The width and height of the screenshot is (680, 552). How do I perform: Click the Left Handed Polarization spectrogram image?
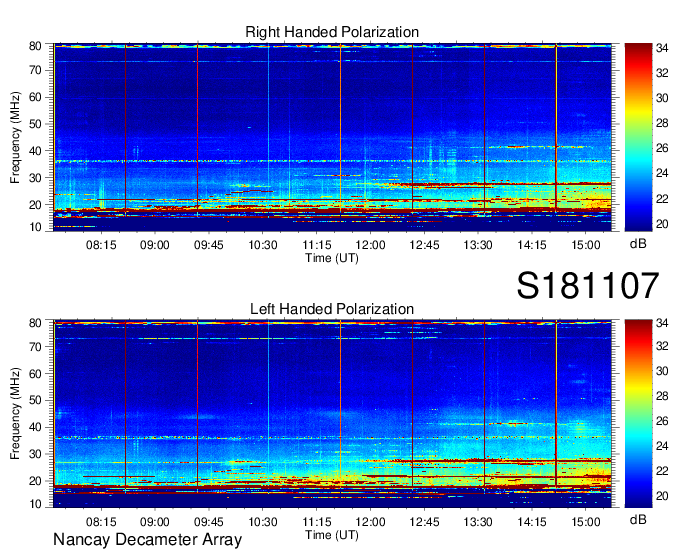point(332,414)
